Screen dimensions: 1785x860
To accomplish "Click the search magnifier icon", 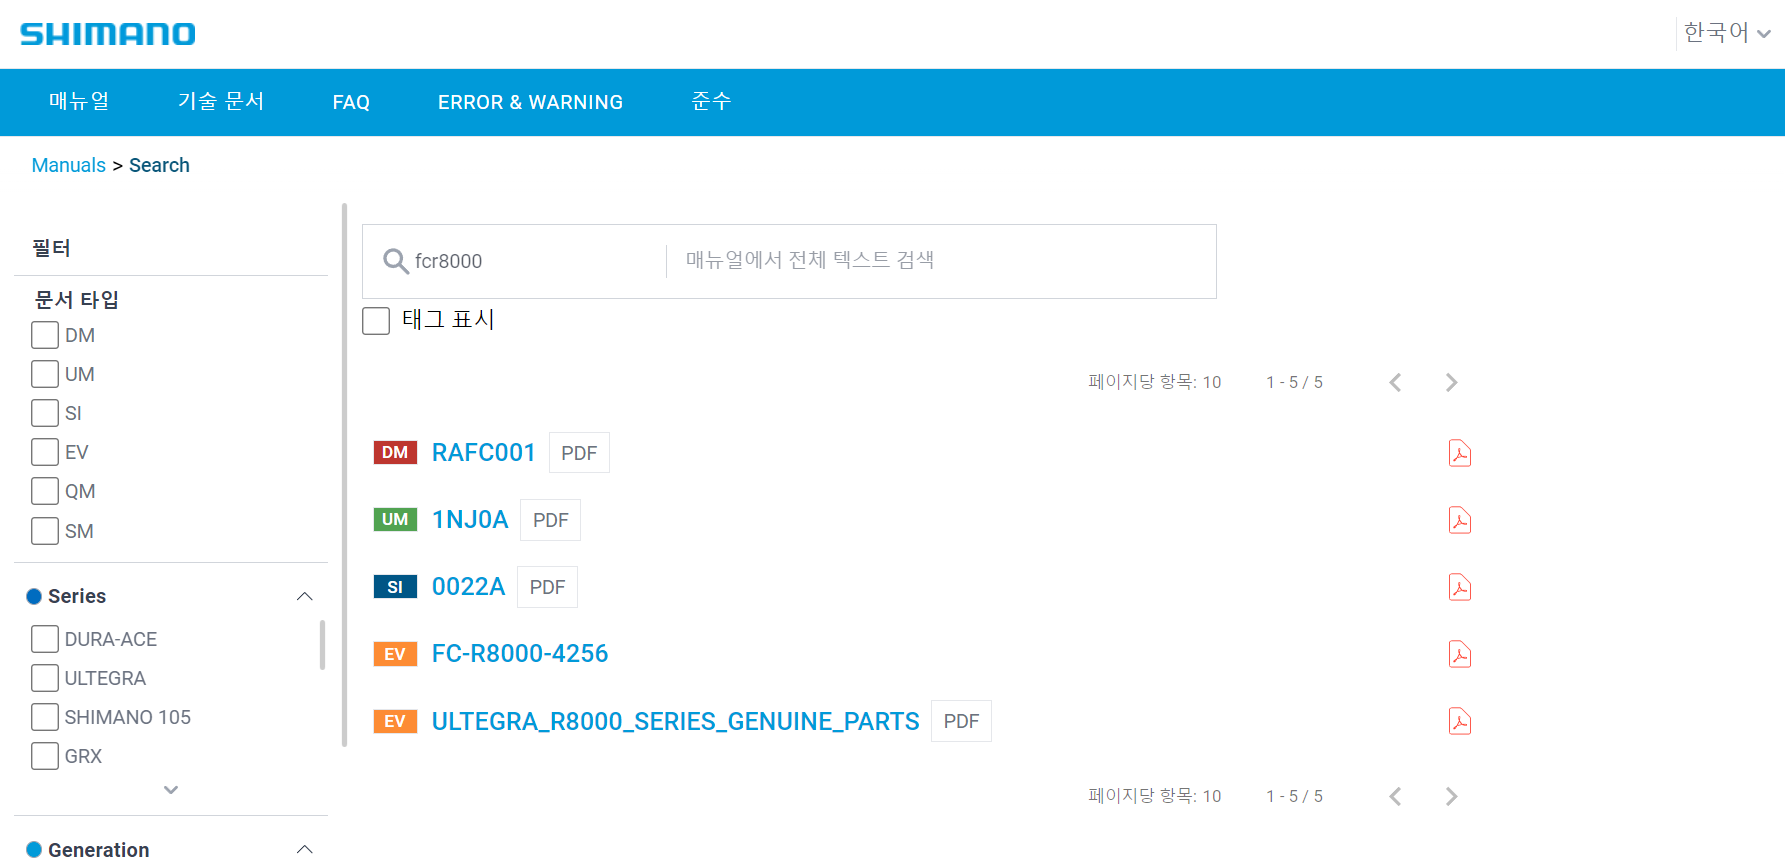I will coord(395,261).
